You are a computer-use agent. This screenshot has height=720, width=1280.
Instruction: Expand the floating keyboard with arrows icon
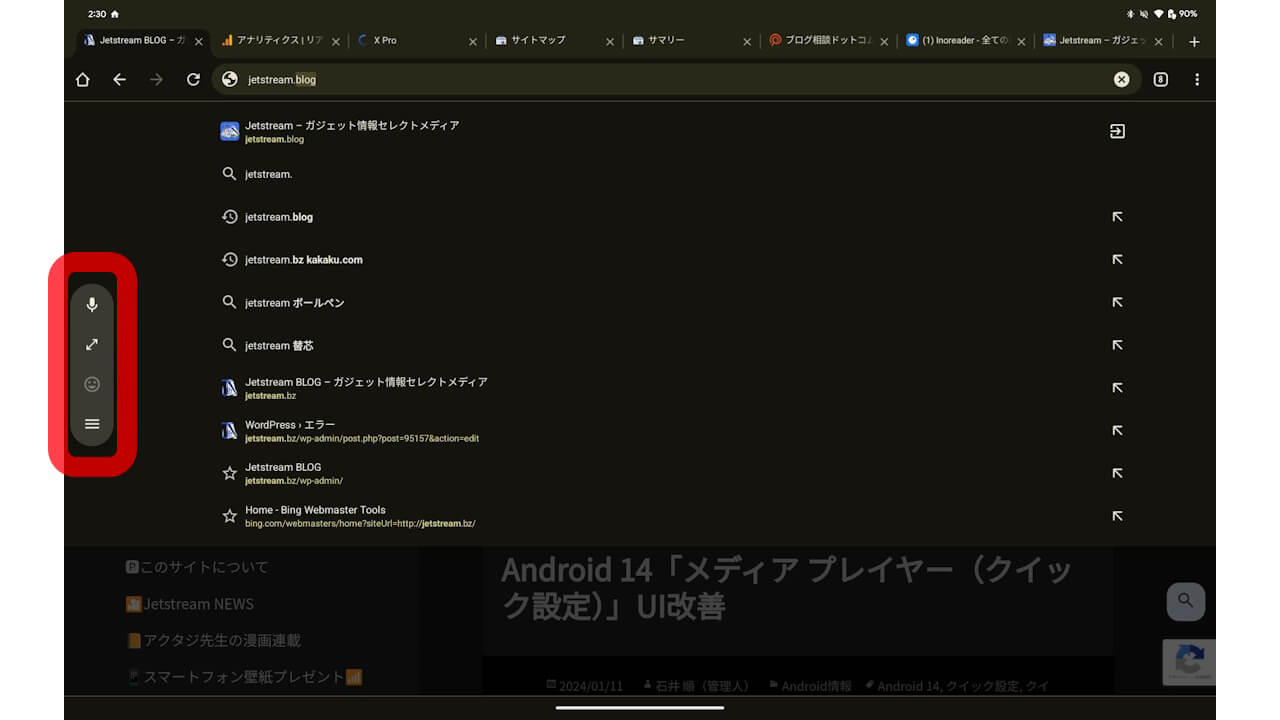pos(92,344)
